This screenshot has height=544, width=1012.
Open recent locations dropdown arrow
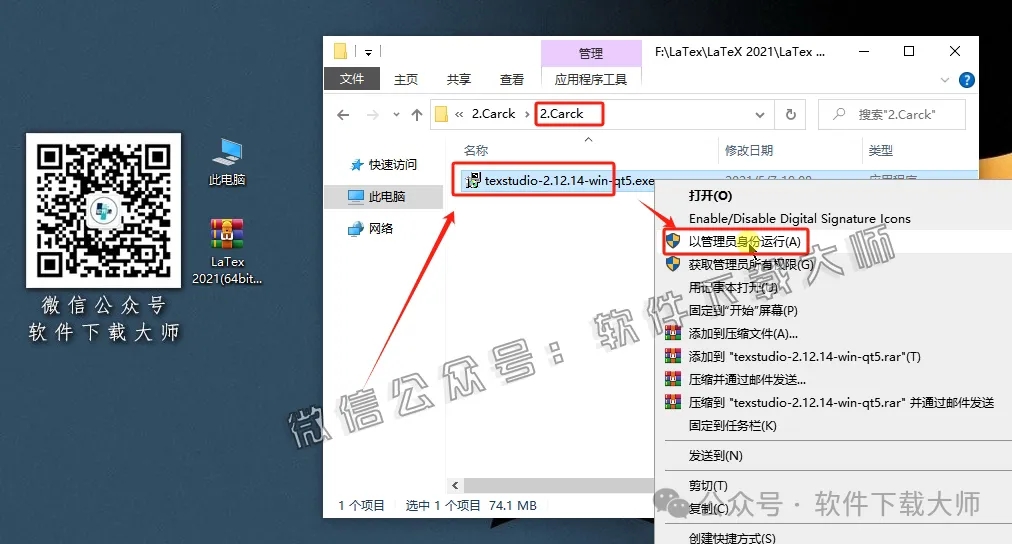[396, 115]
